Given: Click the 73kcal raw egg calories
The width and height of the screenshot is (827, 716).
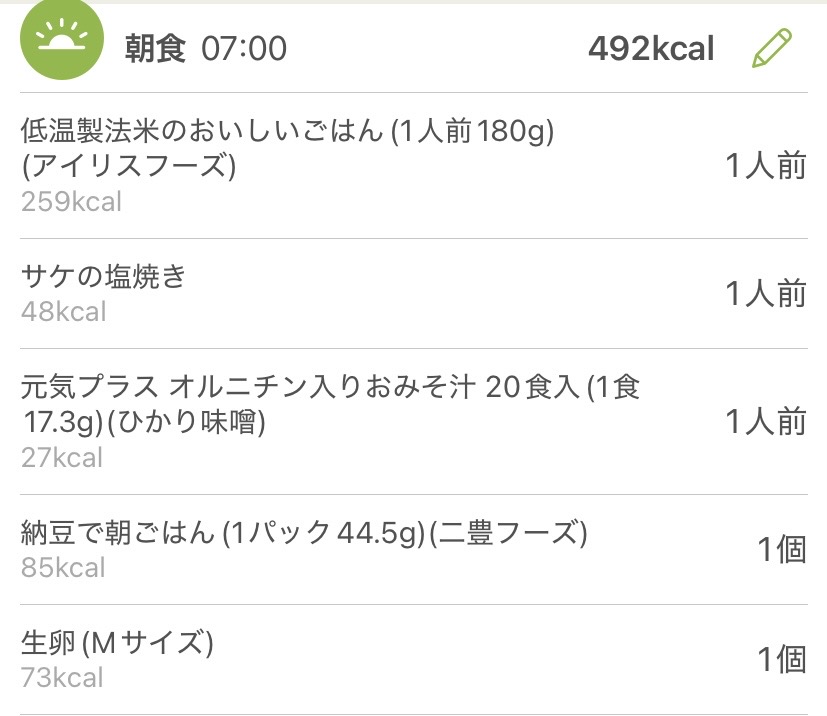Looking at the screenshot, I should pyautogui.click(x=62, y=678).
